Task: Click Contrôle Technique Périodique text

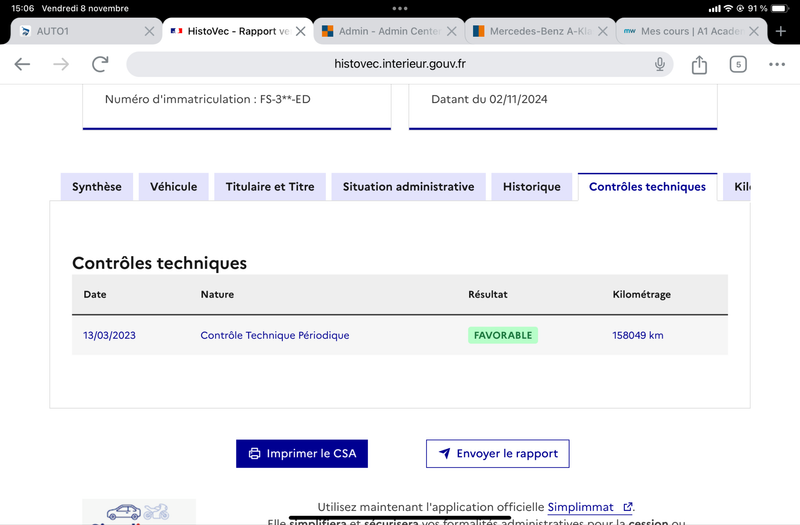Action: point(274,335)
